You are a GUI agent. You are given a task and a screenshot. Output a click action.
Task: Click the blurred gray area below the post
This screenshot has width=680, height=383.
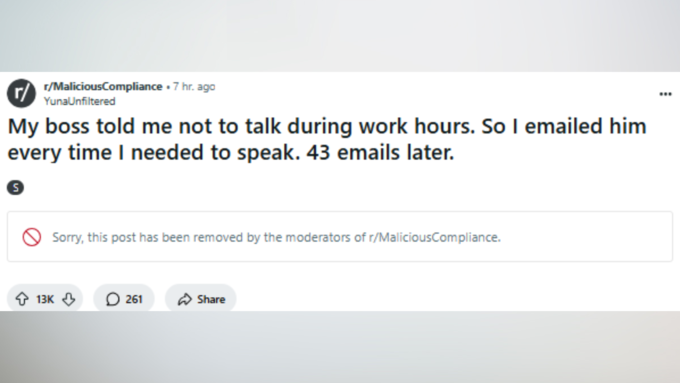click(340, 347)
